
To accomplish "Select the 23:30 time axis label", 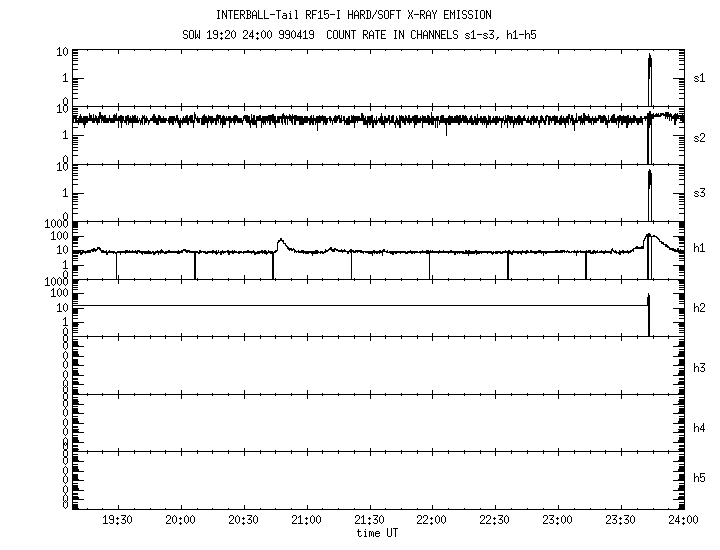I will point(620,521).
